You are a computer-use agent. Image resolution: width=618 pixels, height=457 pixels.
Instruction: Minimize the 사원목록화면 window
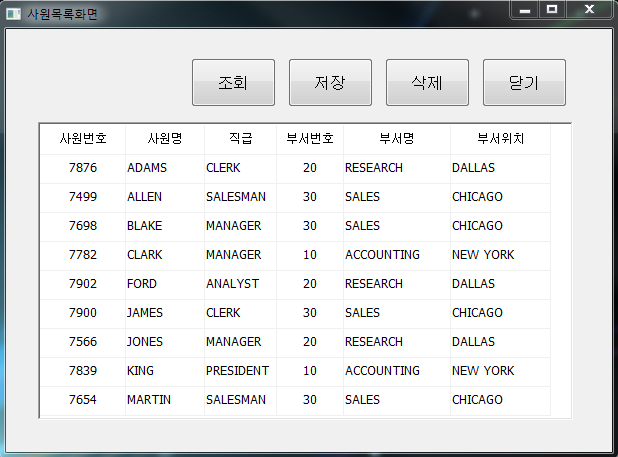click(525, 10)
